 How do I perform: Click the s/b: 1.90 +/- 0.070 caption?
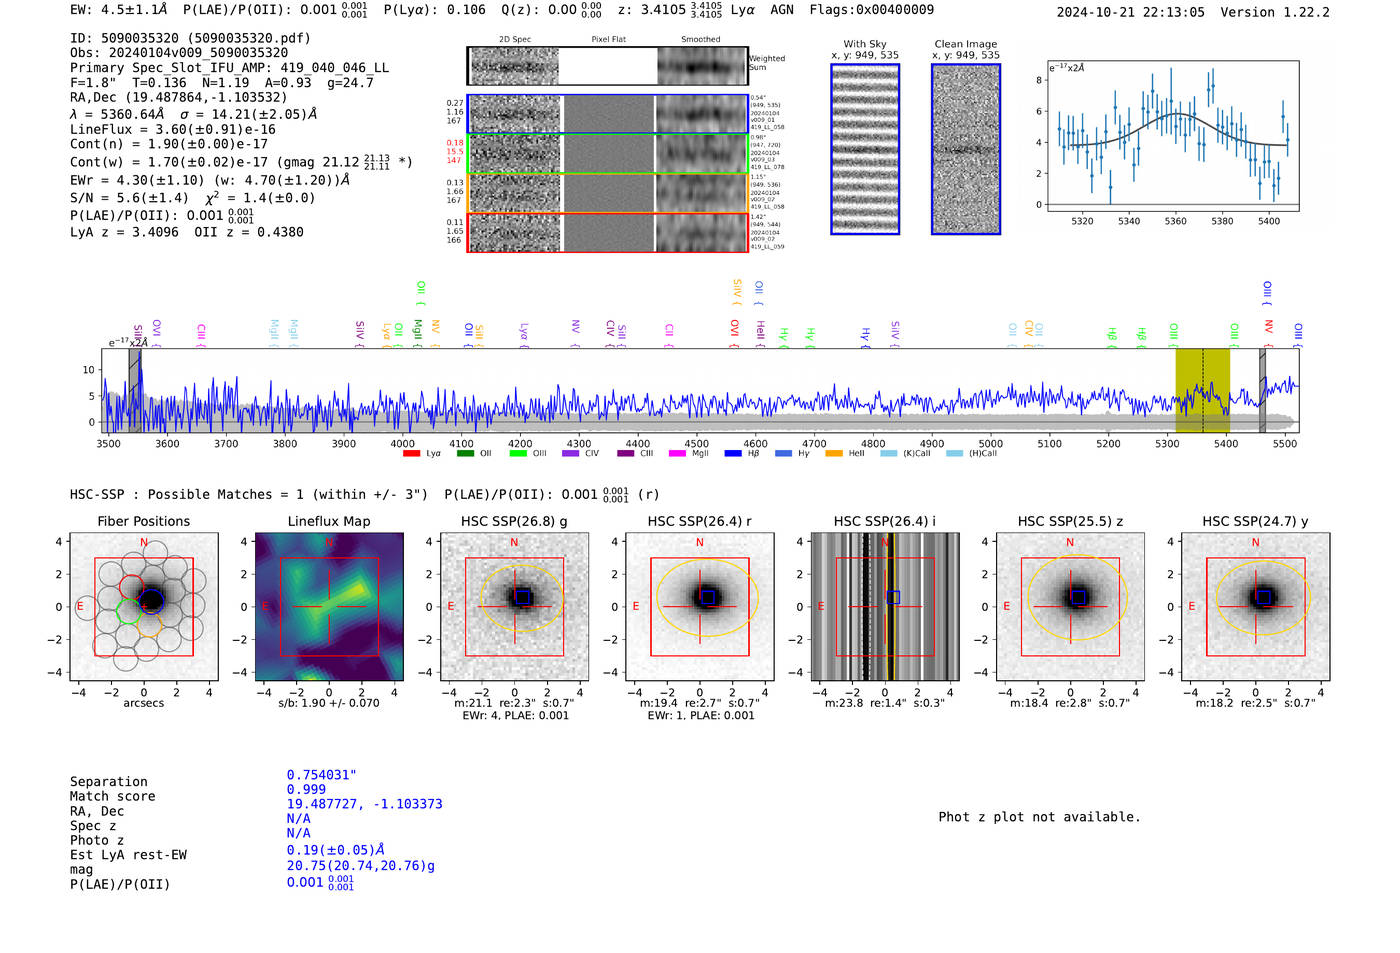(329, 703)
